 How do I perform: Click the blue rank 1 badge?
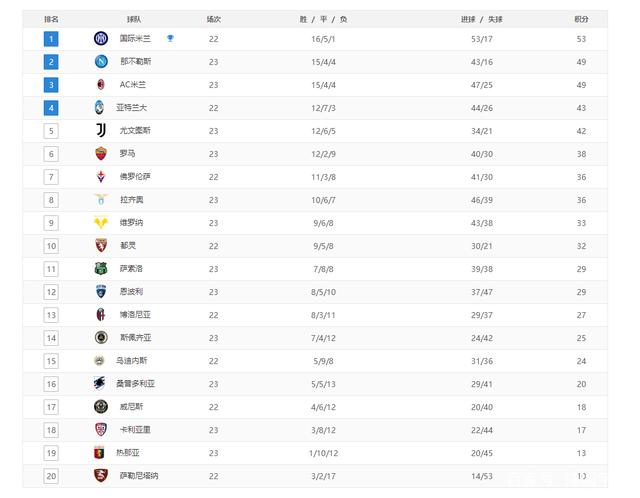coord(51,39)
